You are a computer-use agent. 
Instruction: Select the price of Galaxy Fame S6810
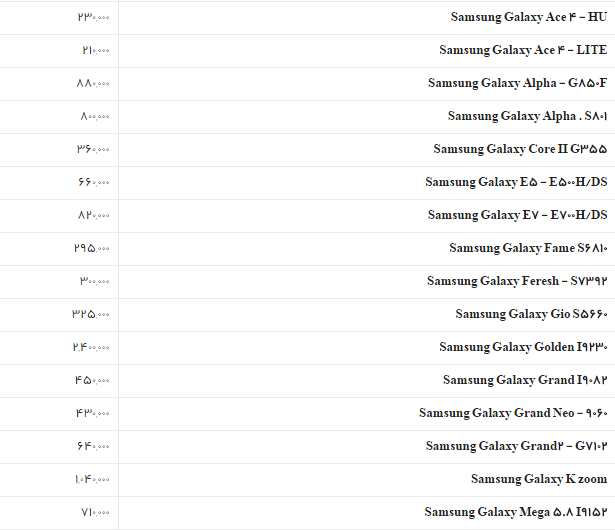(x=92, y=248)
